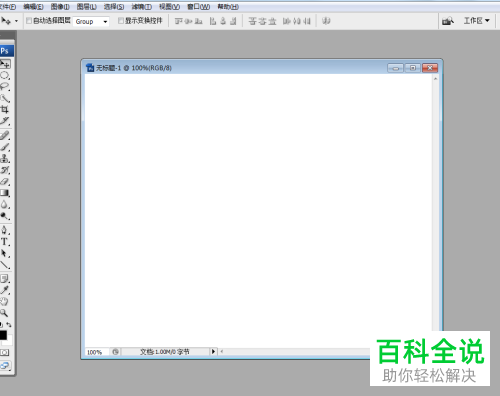Select the Elliptical Marquee tool
The image size is (500, 396).
tap(5, 75)
